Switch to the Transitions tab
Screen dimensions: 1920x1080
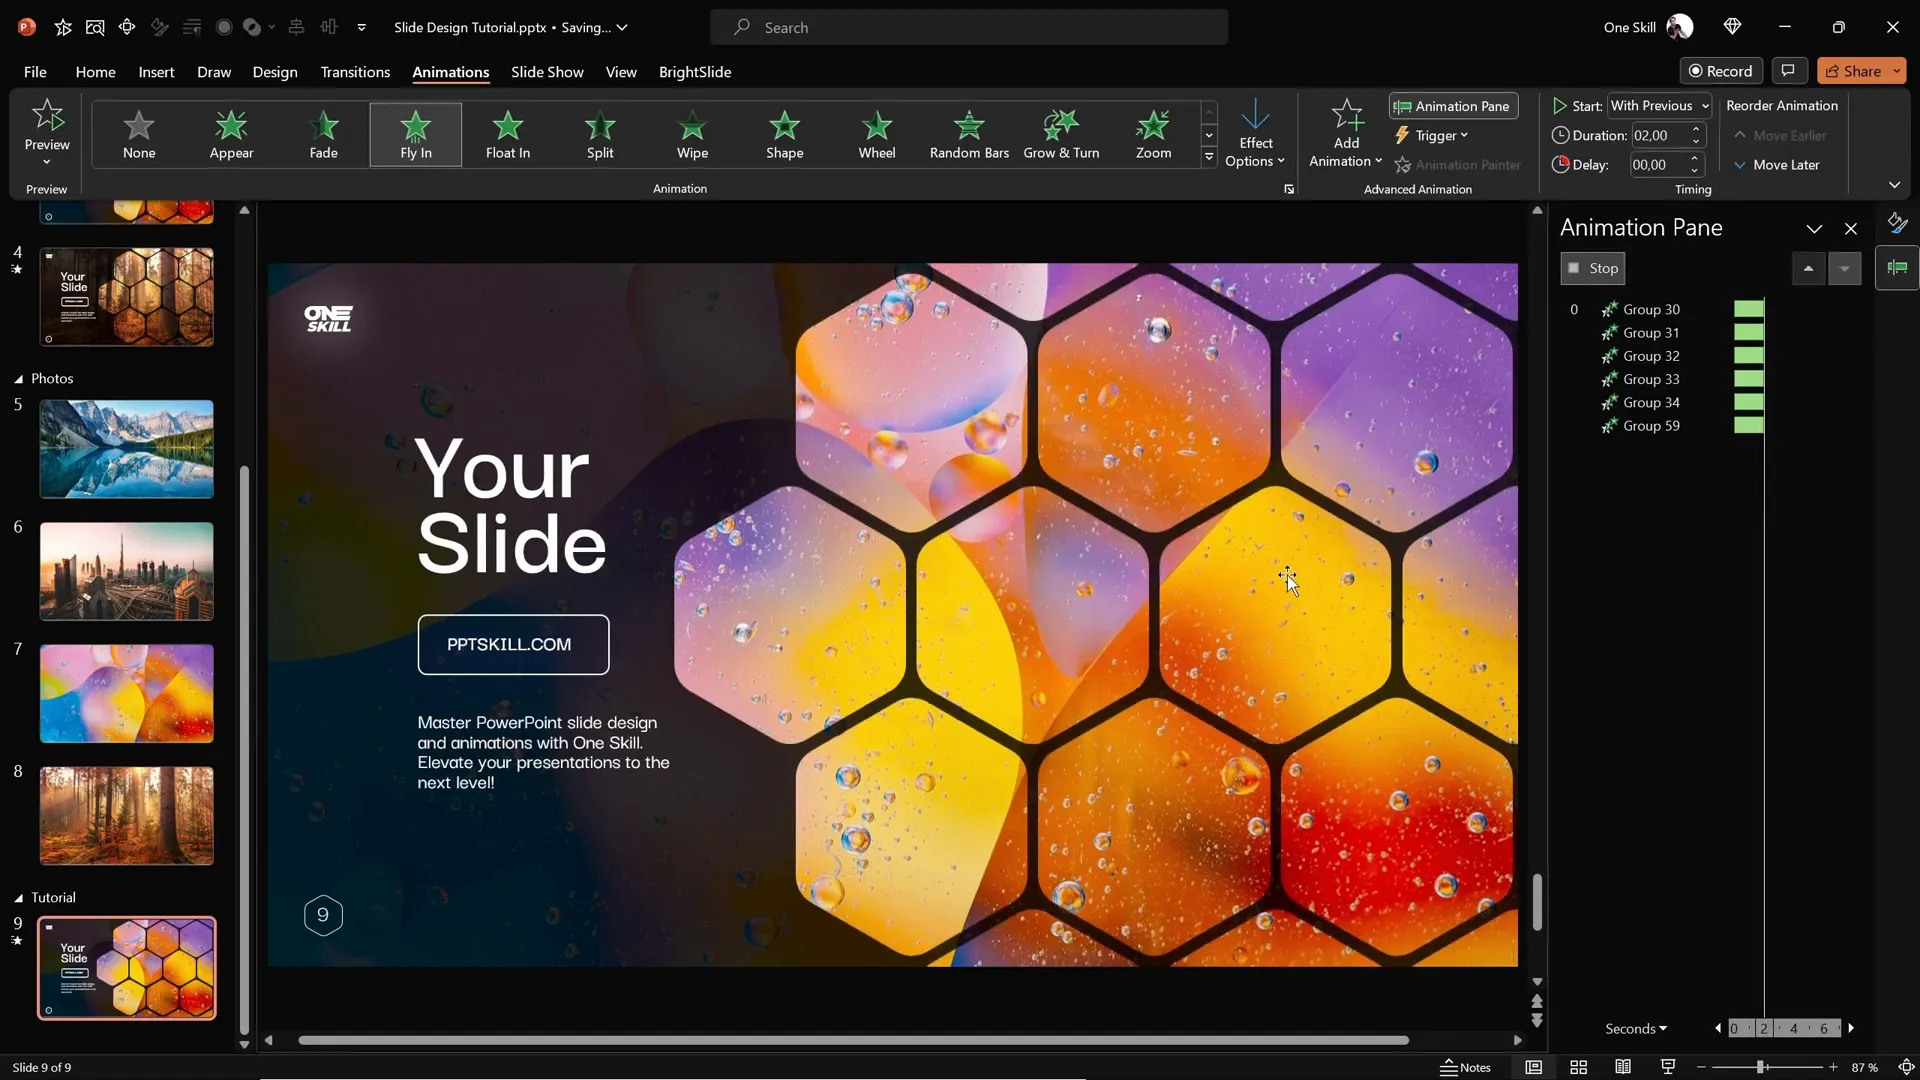click(x=355, y=72)
